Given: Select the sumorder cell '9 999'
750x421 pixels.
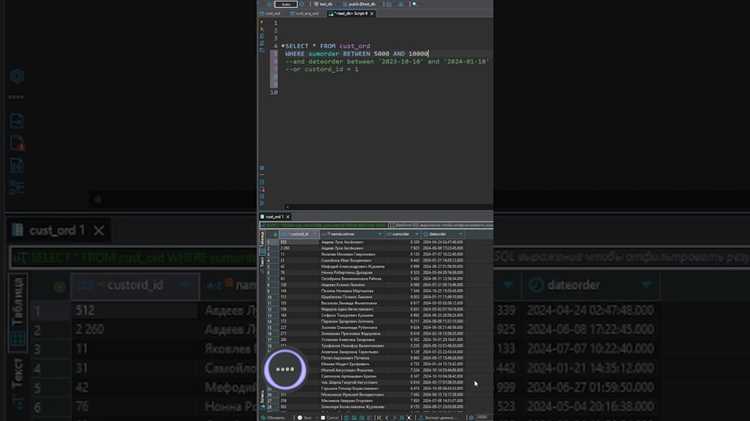Looking at the screenshot, I should (414, 266).
